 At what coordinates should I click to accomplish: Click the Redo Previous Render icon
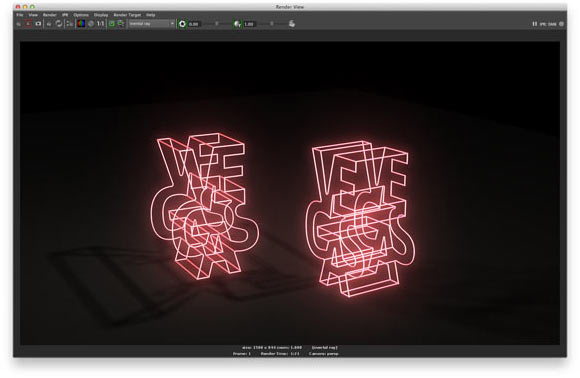(x=18, y=24)
